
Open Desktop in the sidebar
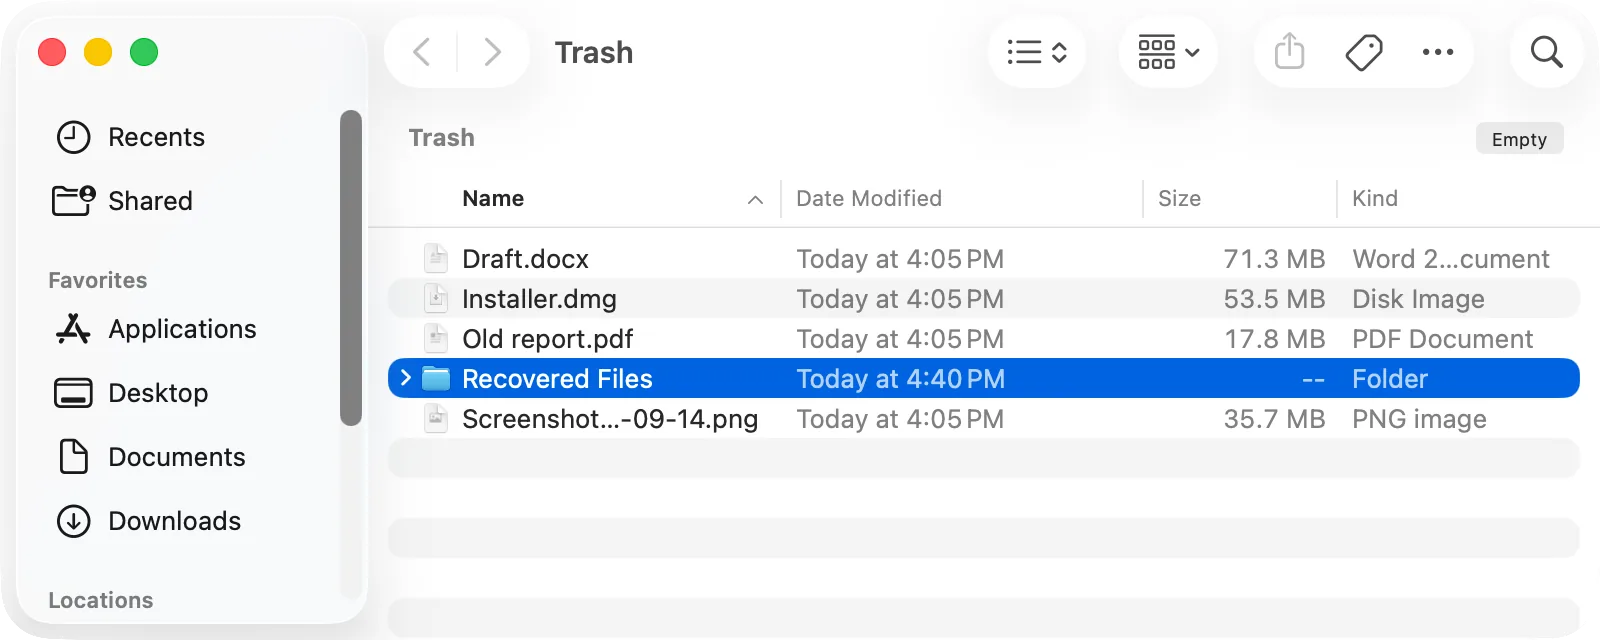pyautogui.click(x=158, y=393)
